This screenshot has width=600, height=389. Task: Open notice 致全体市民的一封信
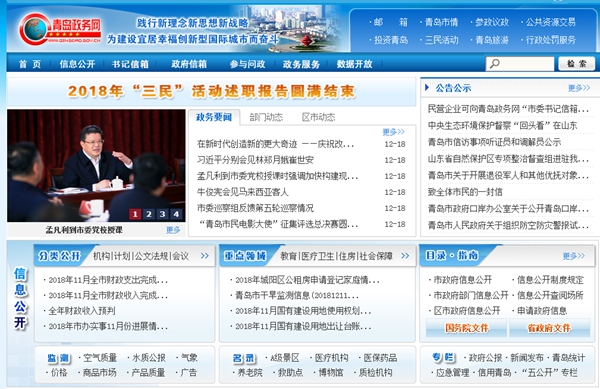465,192
